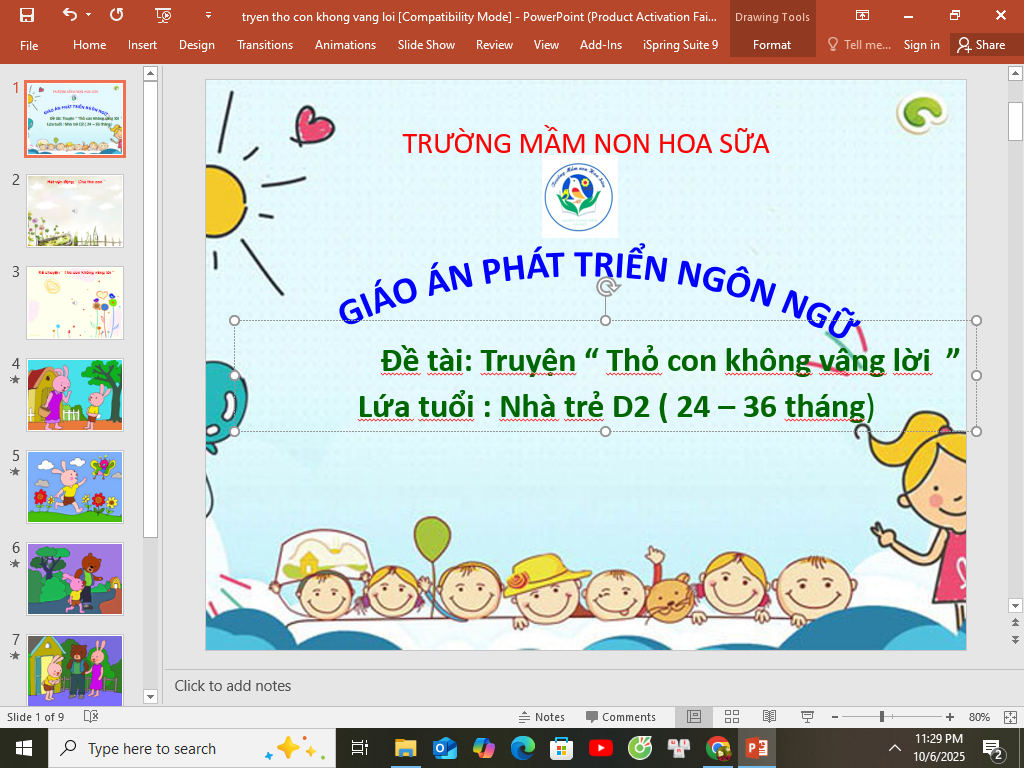The height and width of the screenshot is (768, 1024).
Task: Click the Save icon in the title bar
Action: (27, 15)
